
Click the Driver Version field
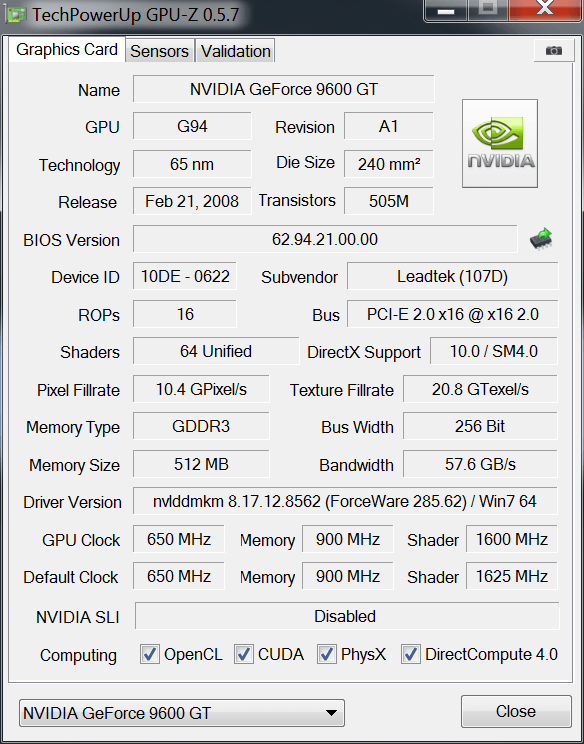(x=345, y=501)
